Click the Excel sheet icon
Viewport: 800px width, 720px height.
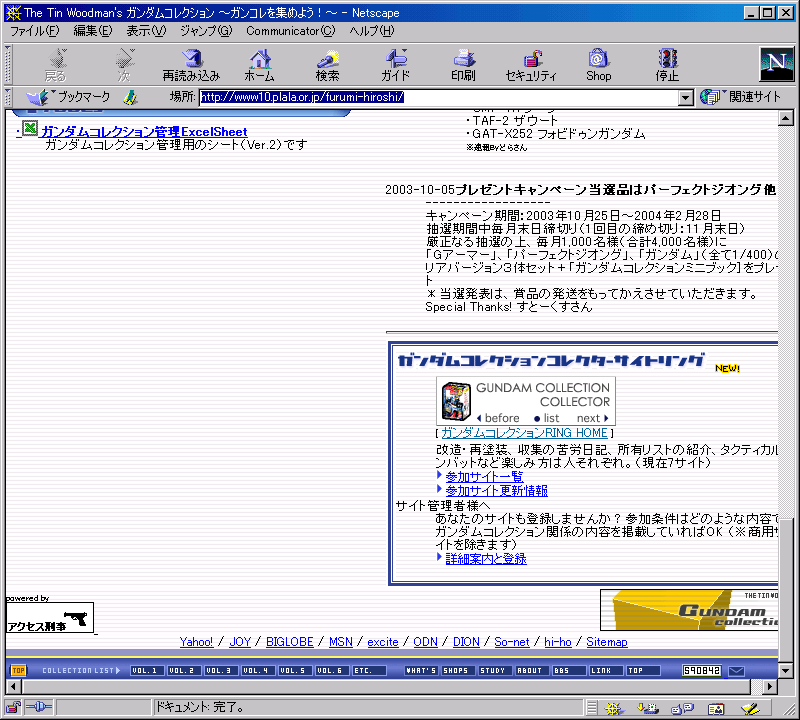(30, 129)
